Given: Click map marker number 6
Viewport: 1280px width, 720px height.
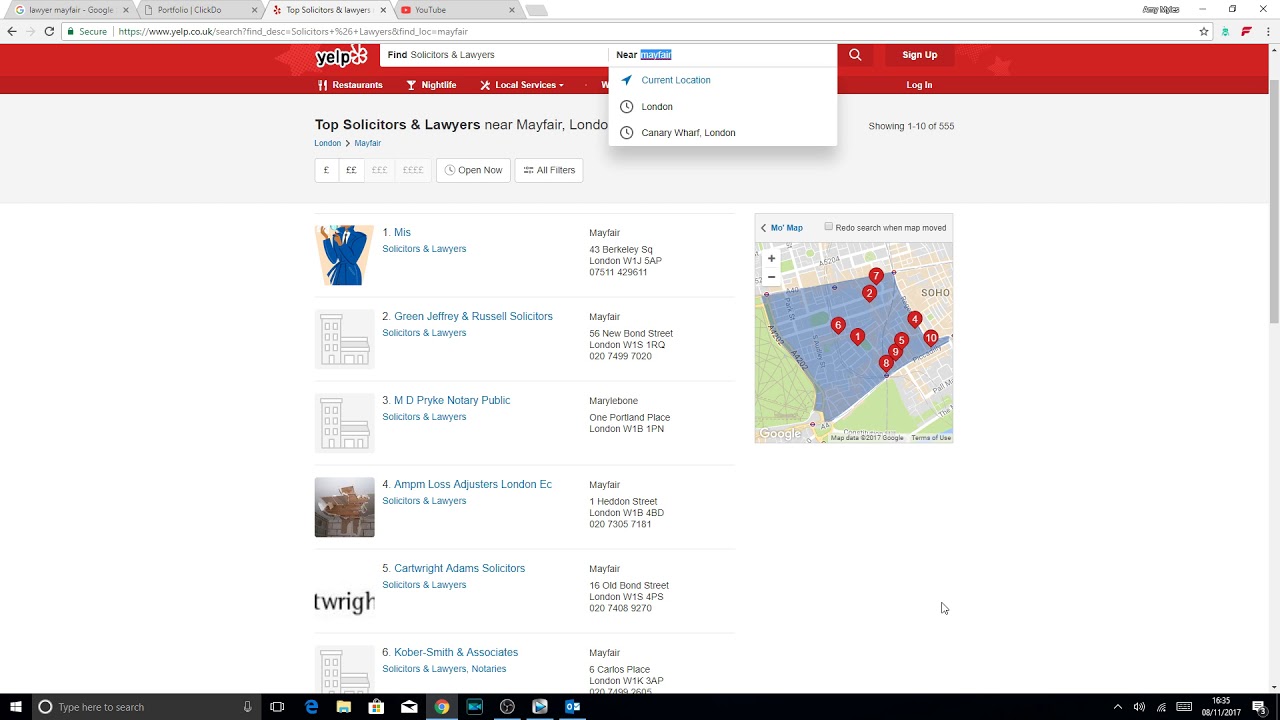Looking at the screenshot, I should click(838, 325).
